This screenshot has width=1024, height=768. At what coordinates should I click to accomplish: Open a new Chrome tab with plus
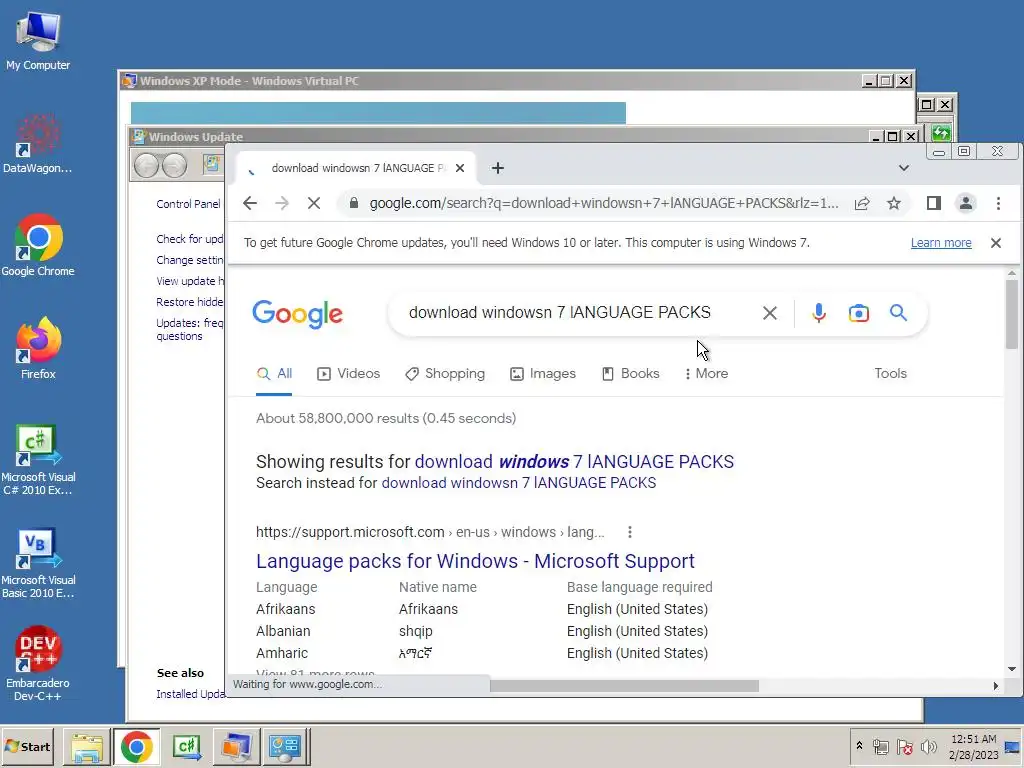(x=498, y=168)
